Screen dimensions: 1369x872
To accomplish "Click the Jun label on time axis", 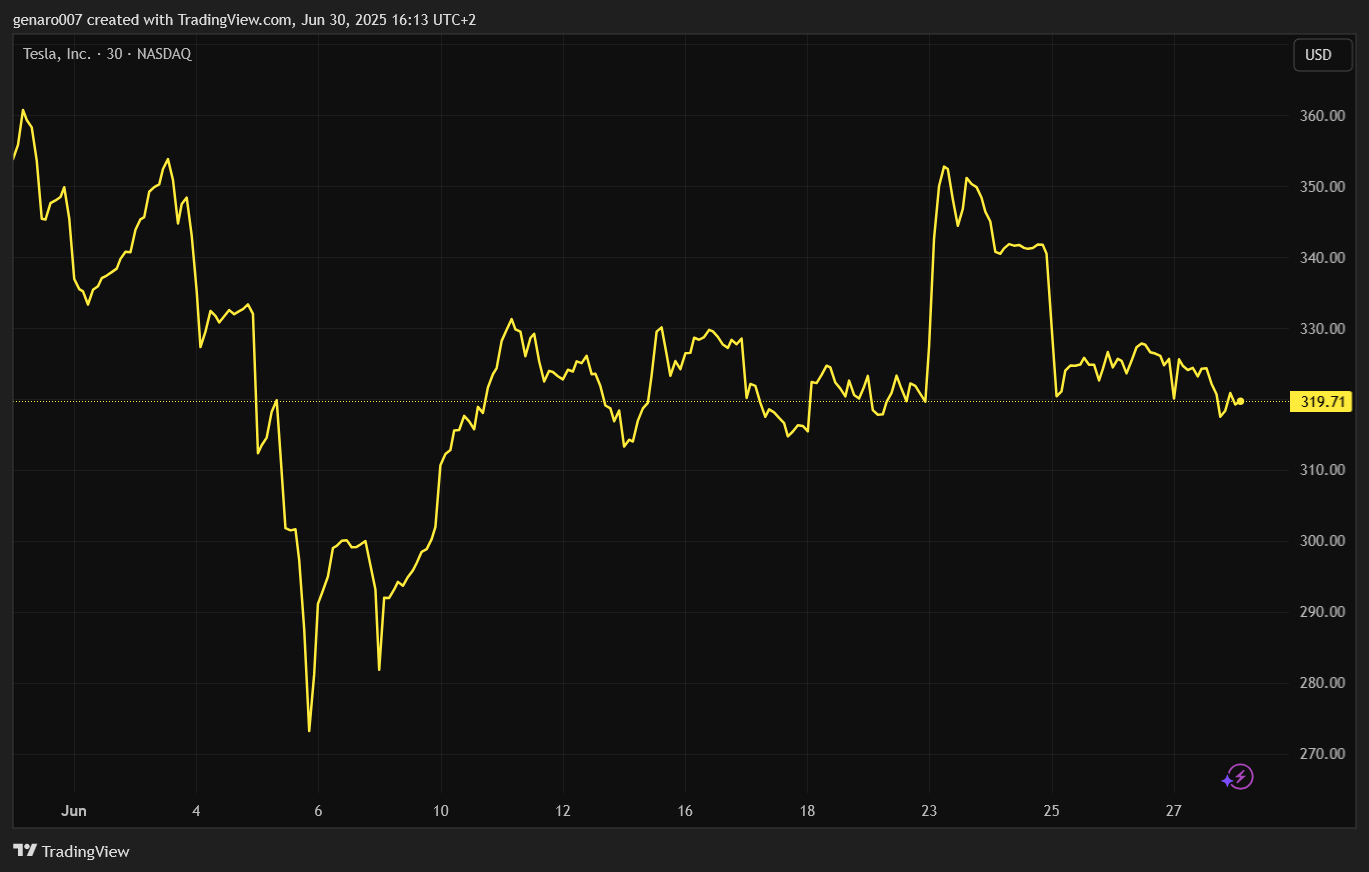I will (x=75, y=810).
